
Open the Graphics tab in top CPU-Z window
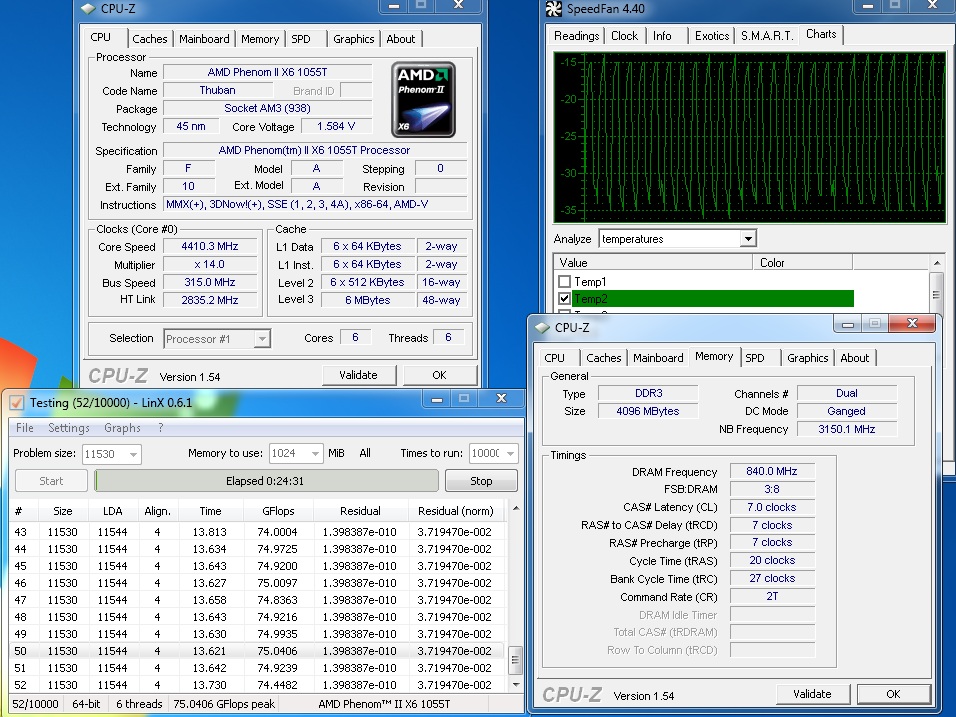click(x=354, y=39)
